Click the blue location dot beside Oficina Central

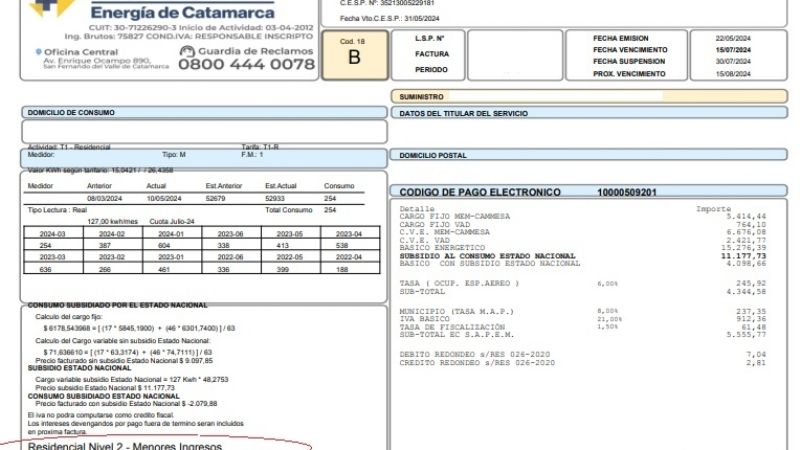pyautogui.click(x=38, y=52)
